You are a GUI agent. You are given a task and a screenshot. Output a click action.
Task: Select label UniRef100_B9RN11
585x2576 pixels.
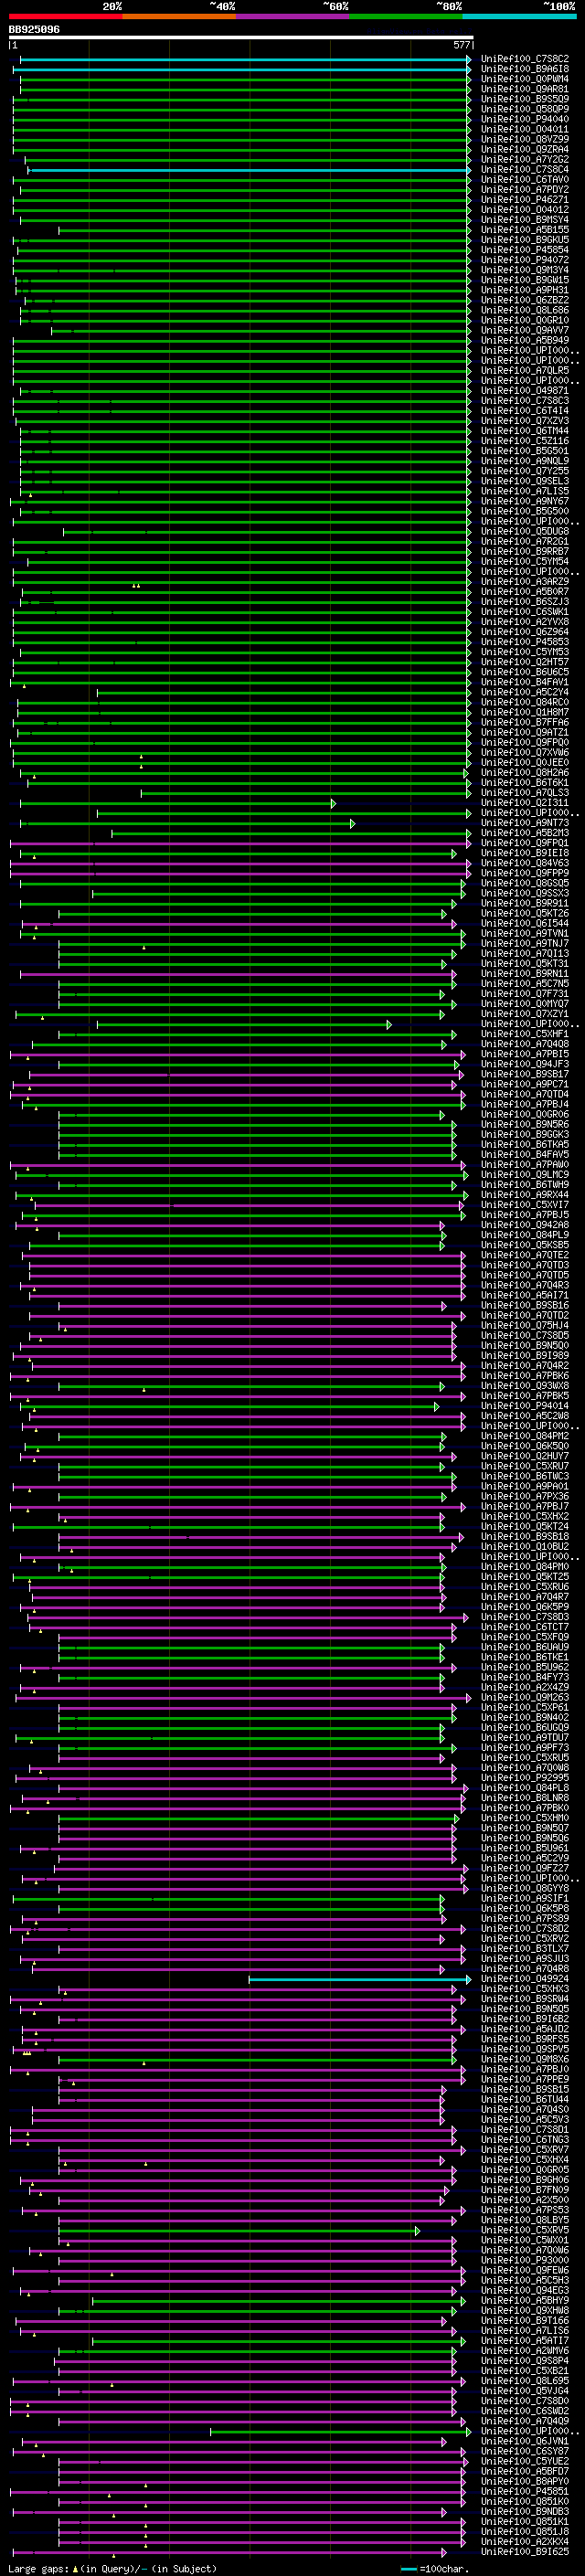point(525,974)
